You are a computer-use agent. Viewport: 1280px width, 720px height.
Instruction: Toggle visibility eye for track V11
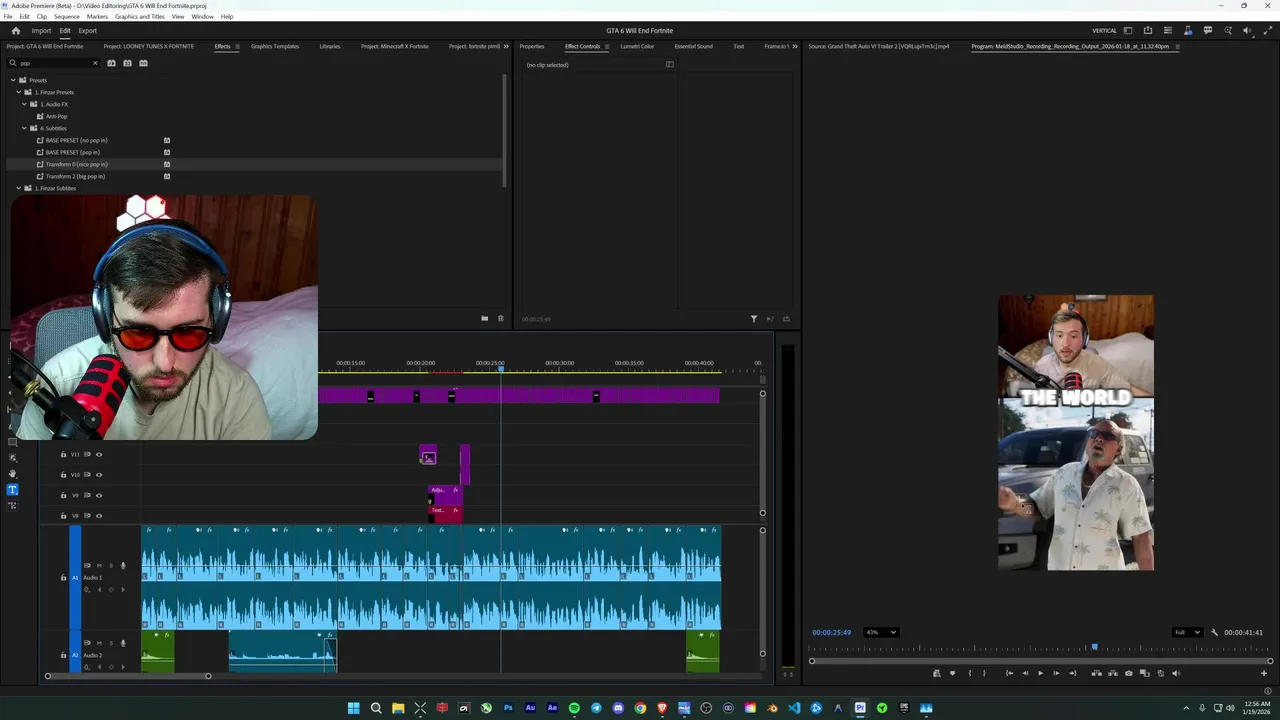[98, 454]
